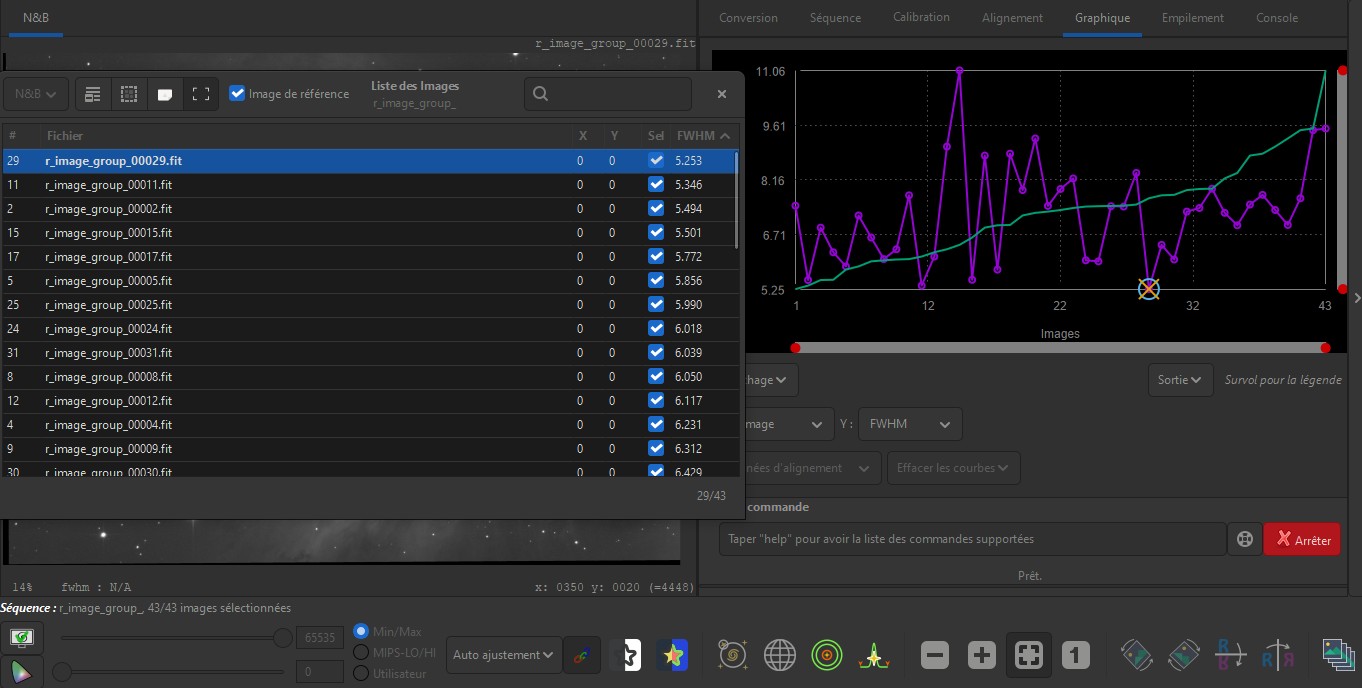Click the spiral galaxy icon
The image size is (1362, 688).
[x=733, y=656]
